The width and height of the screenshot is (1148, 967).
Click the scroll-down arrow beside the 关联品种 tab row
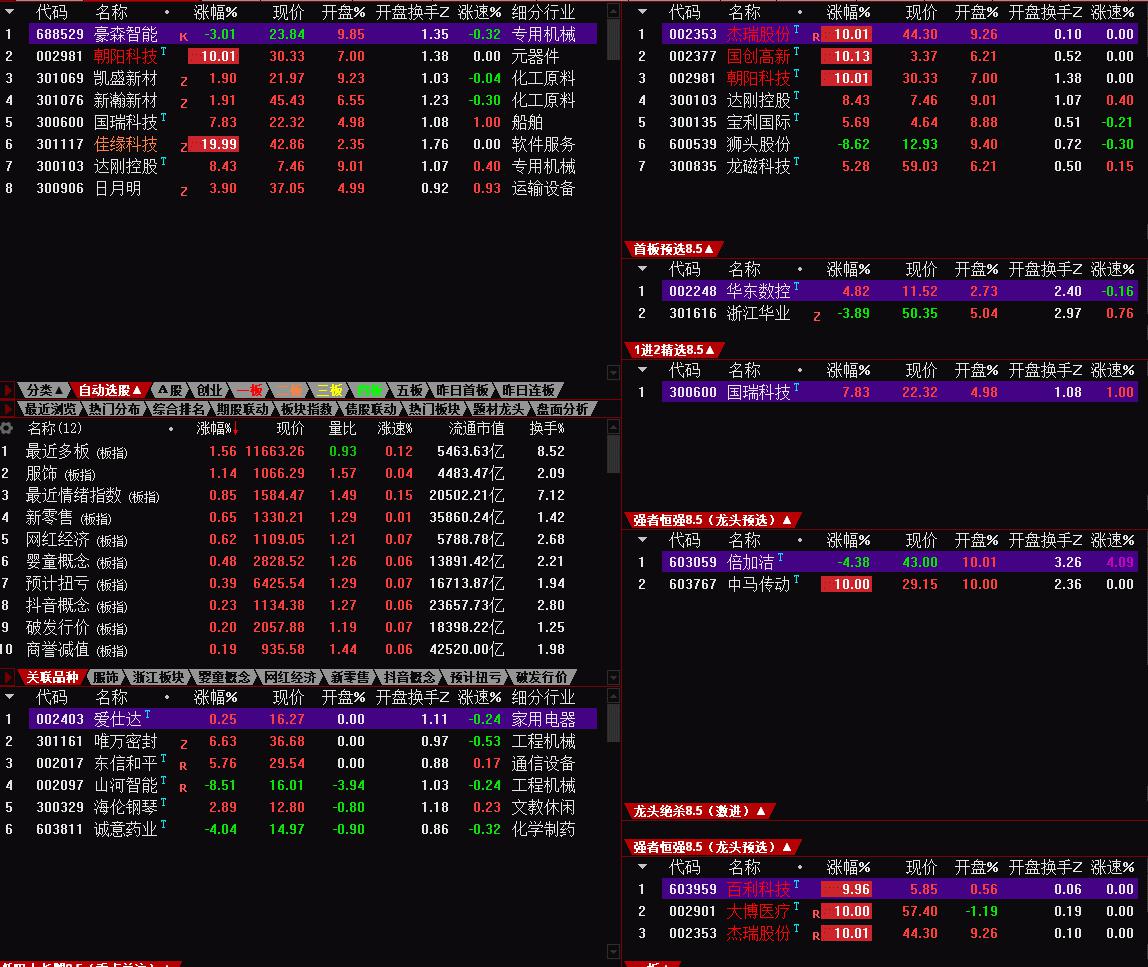(x=614, y=677)
